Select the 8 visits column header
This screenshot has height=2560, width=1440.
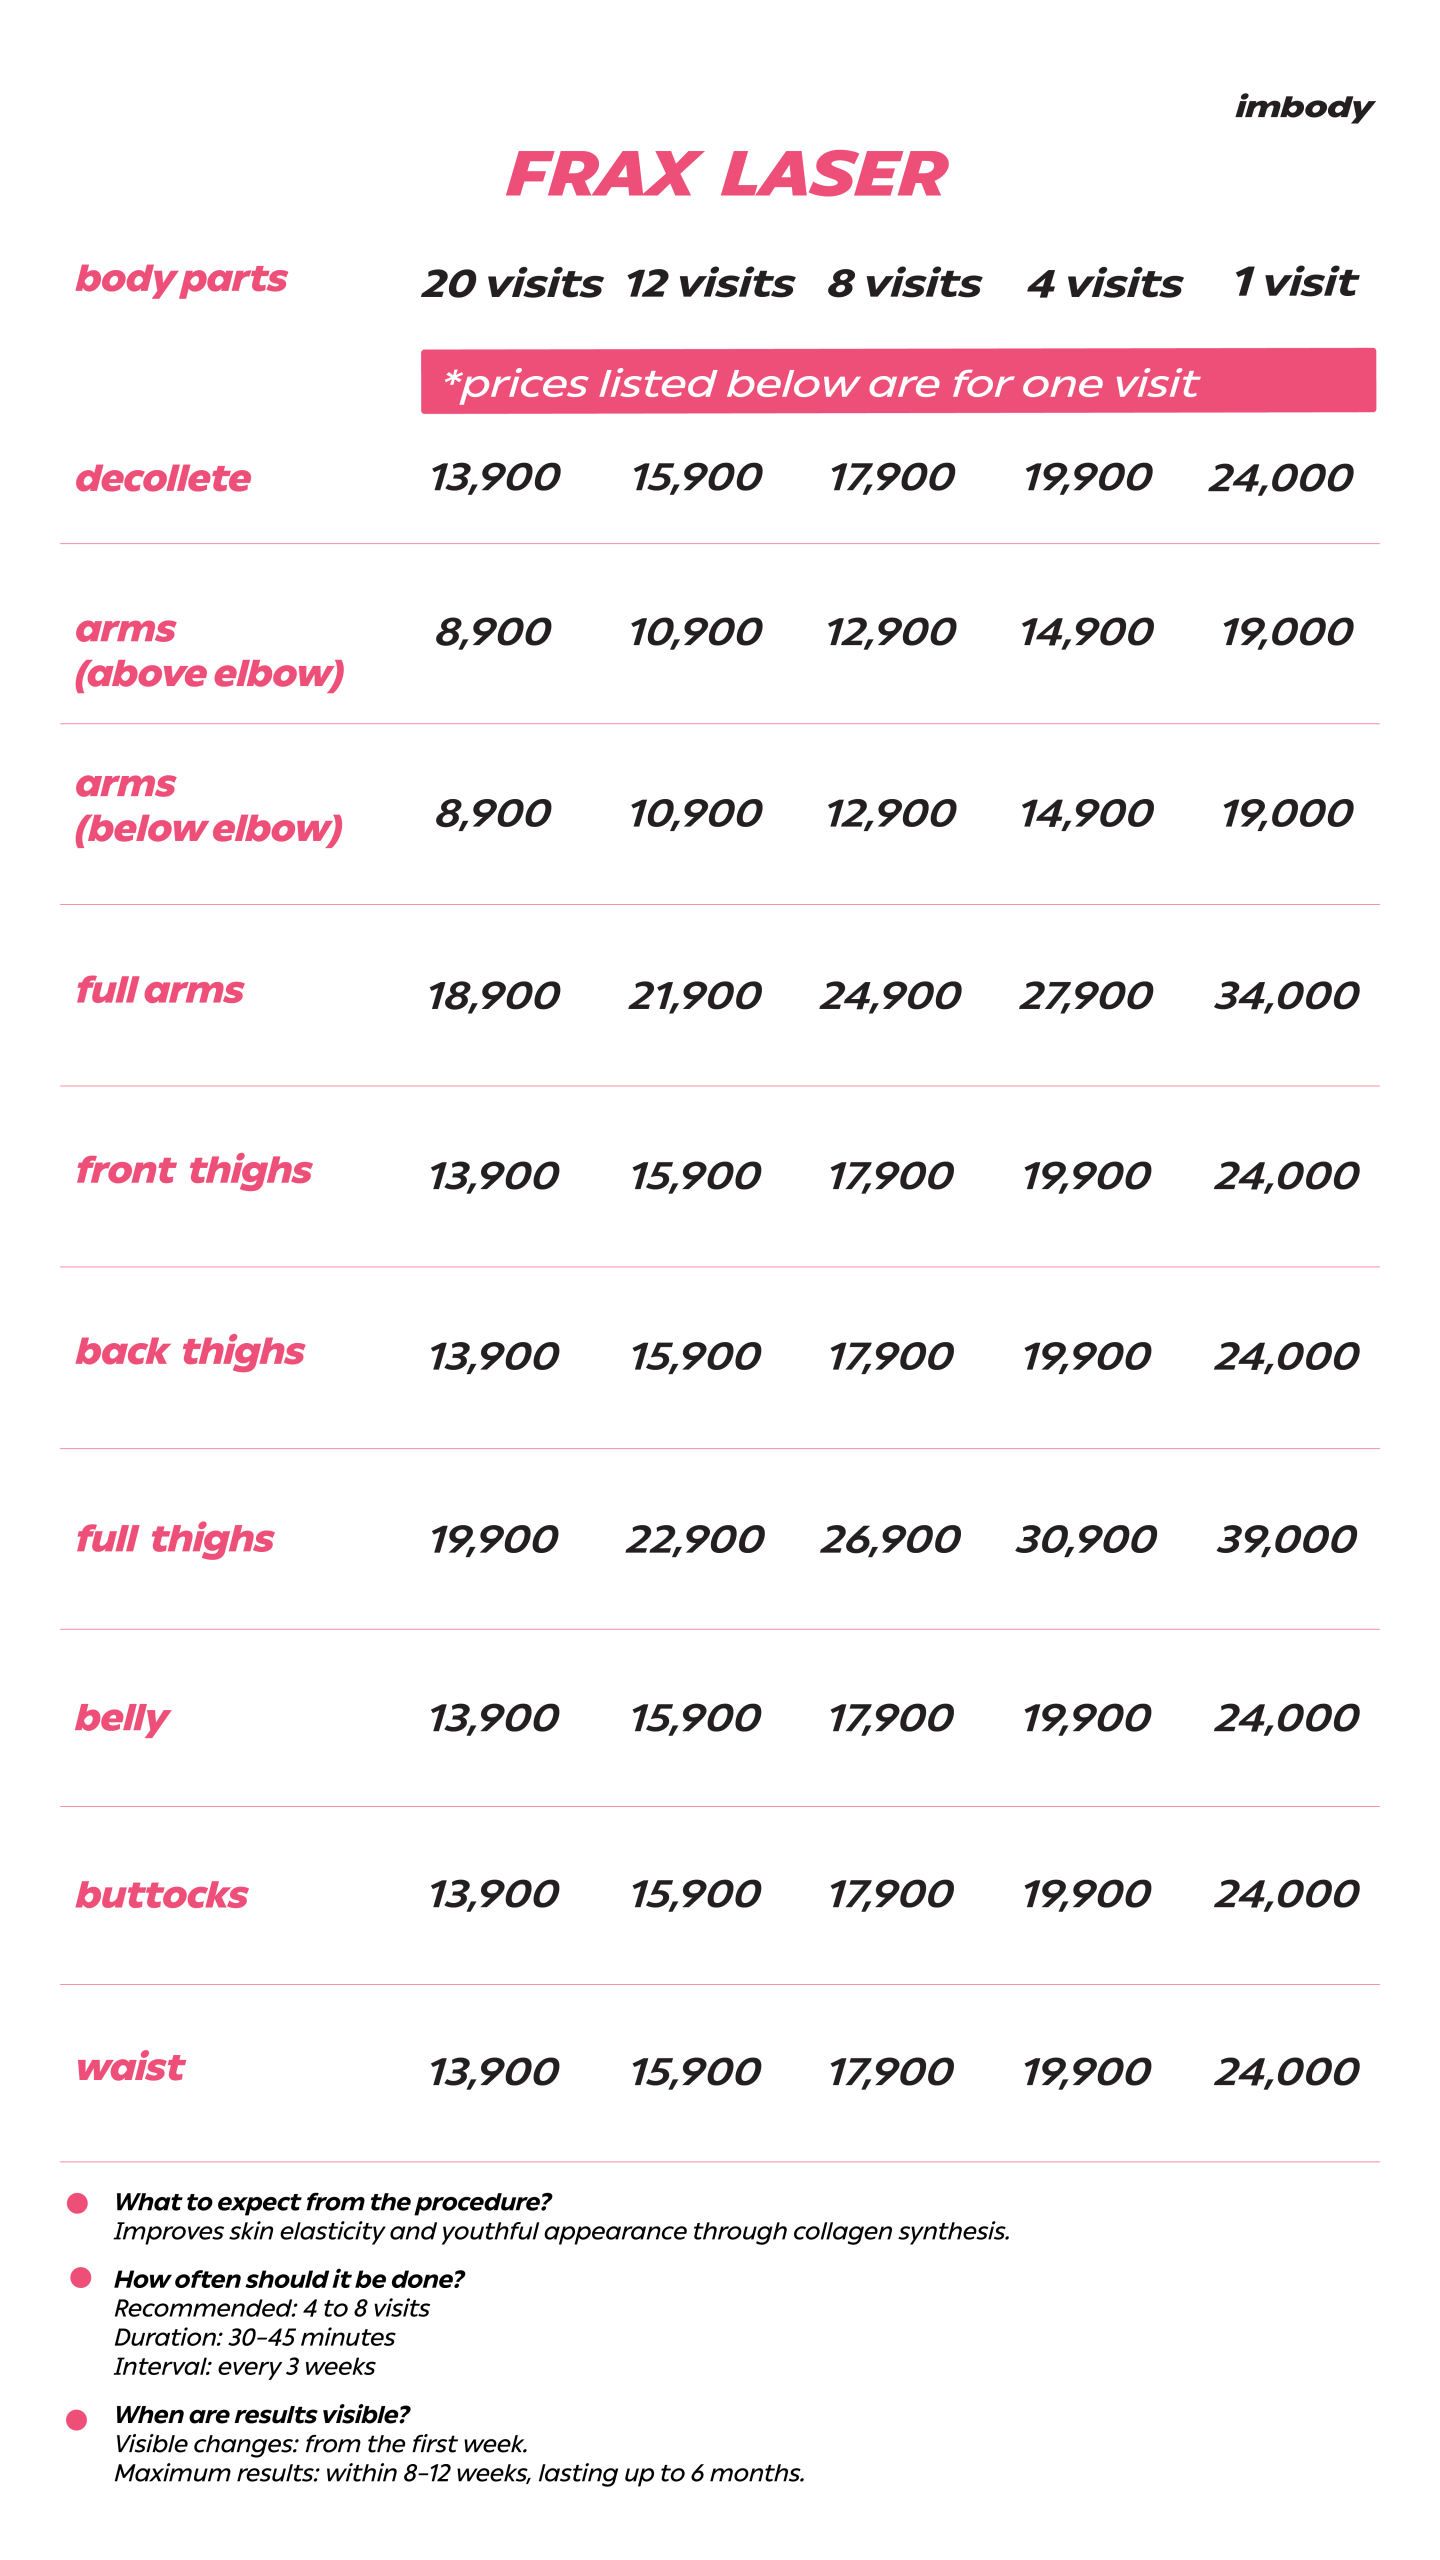(x=904, y=284)
